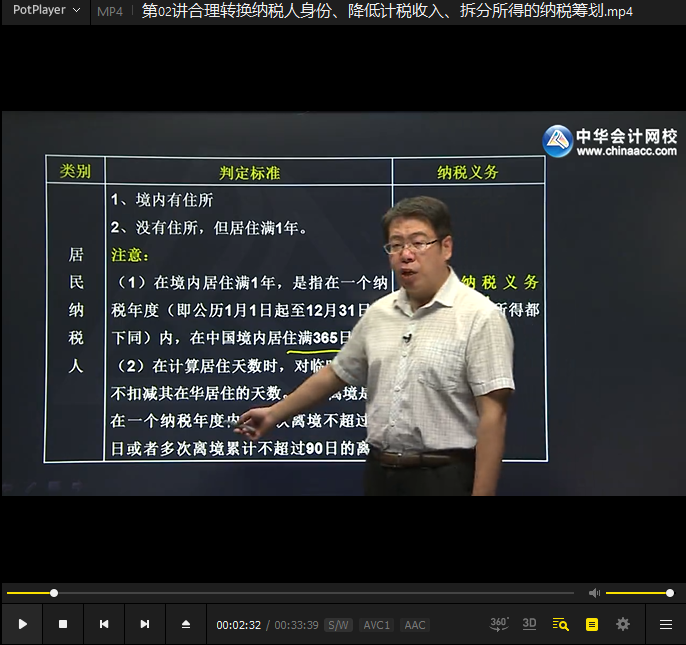
Task: Seek along the video progress bar
Action: click(290, 593)
